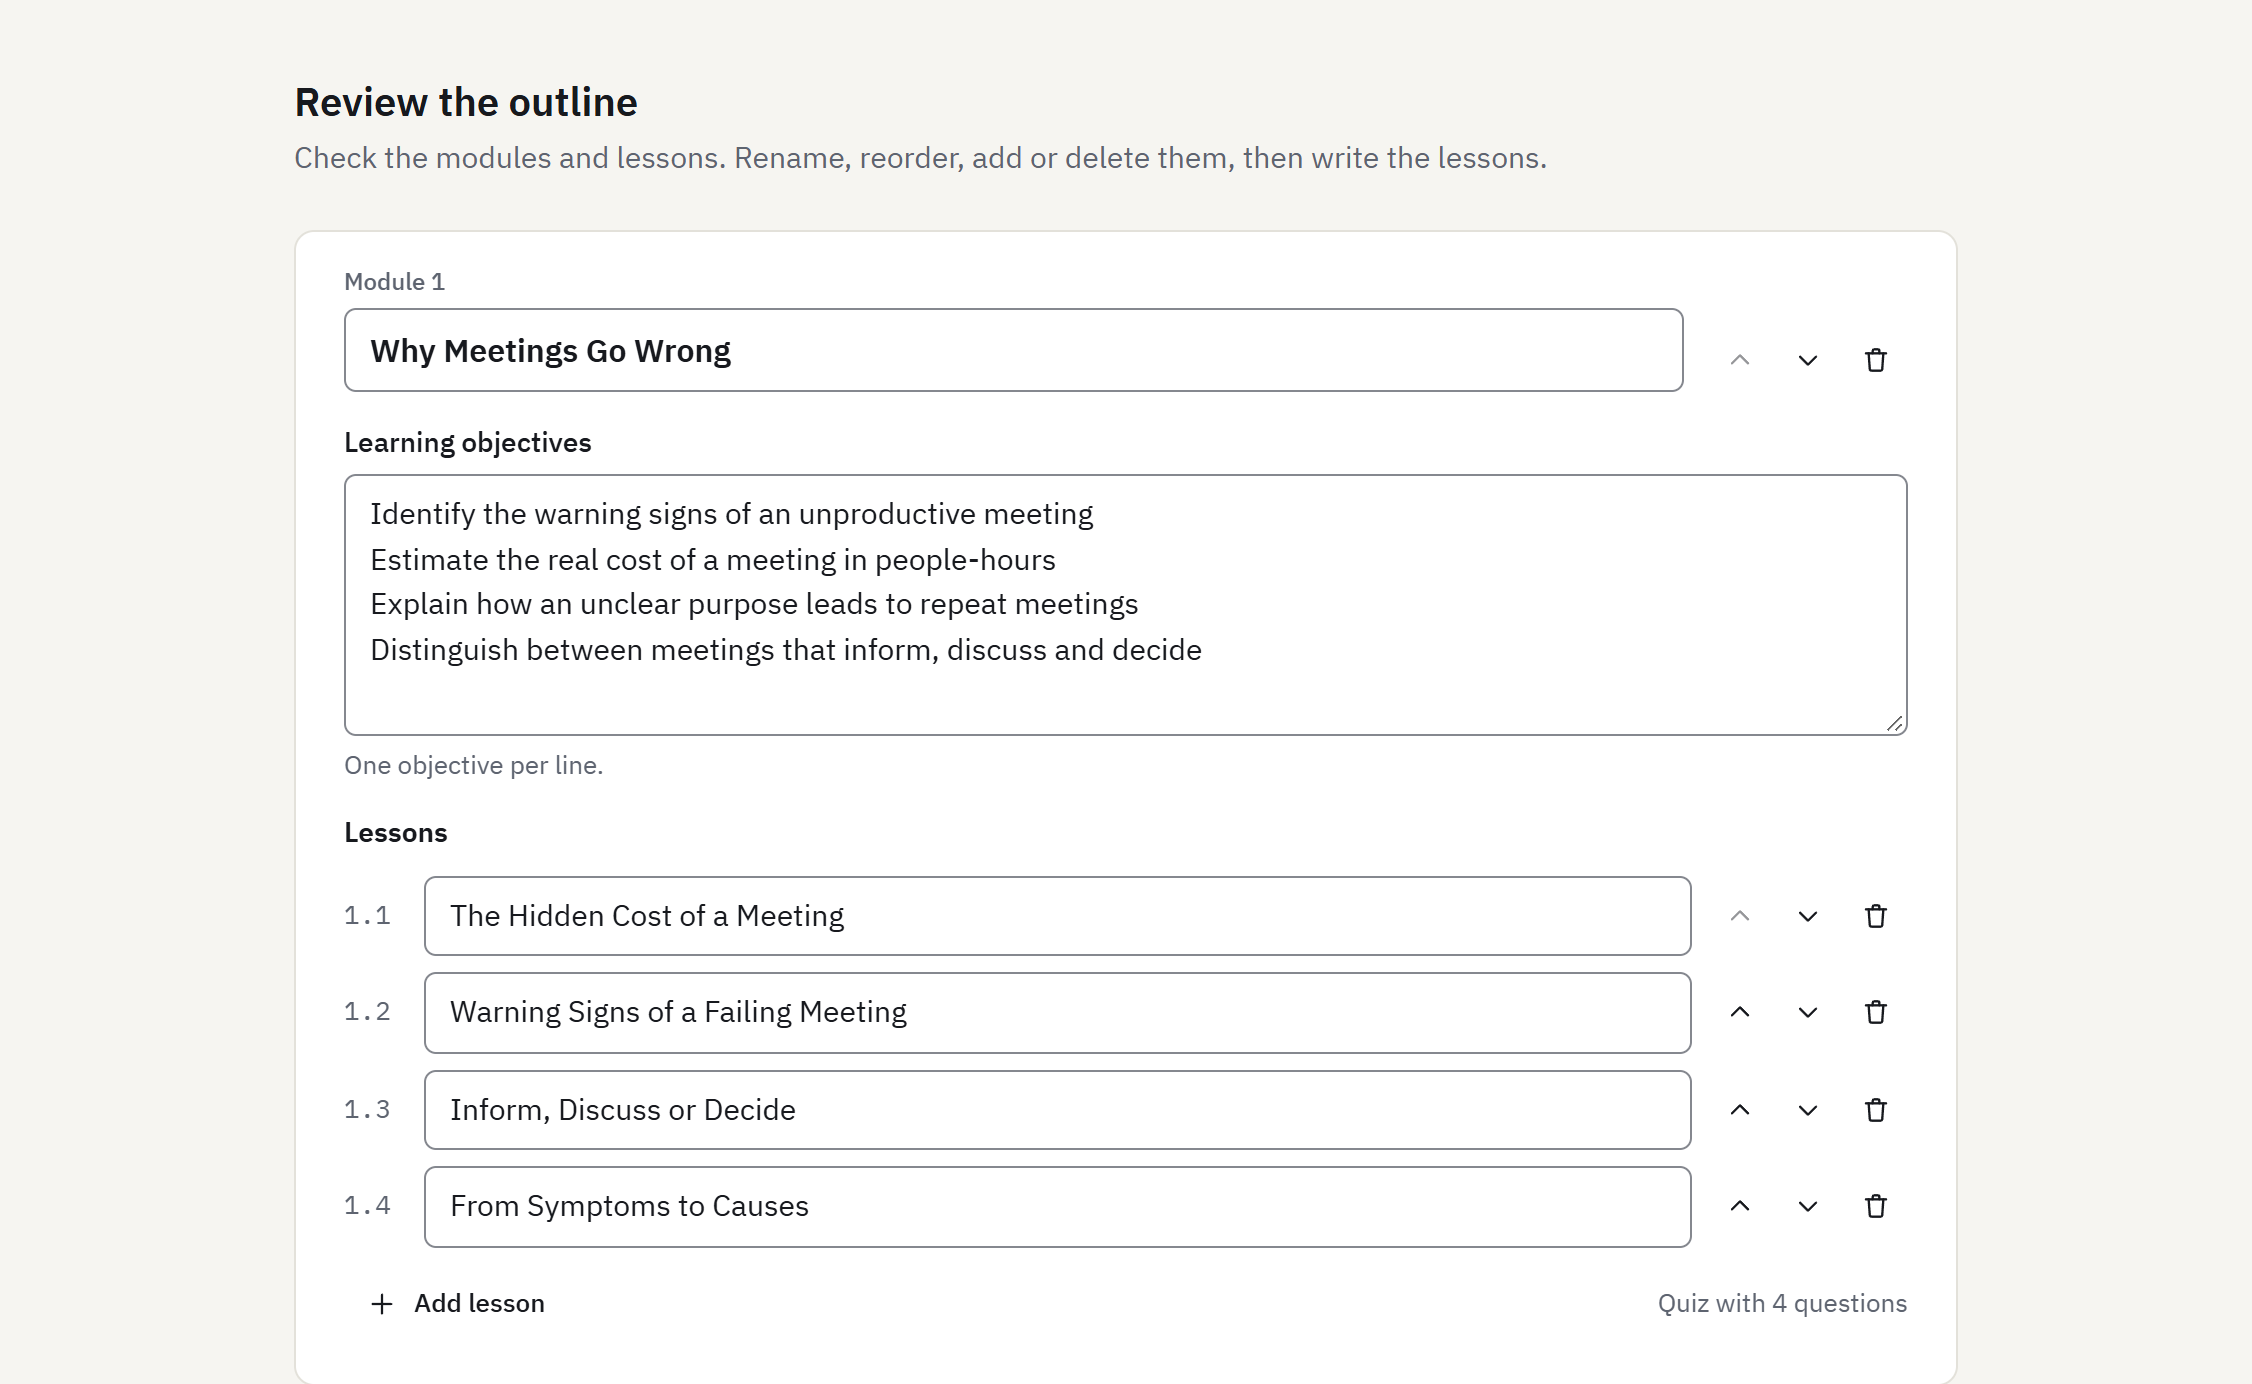Delete Module 1 using the trash icon
Image resolution: width=2252 pixels, height=1384 pixels.
1876,360
